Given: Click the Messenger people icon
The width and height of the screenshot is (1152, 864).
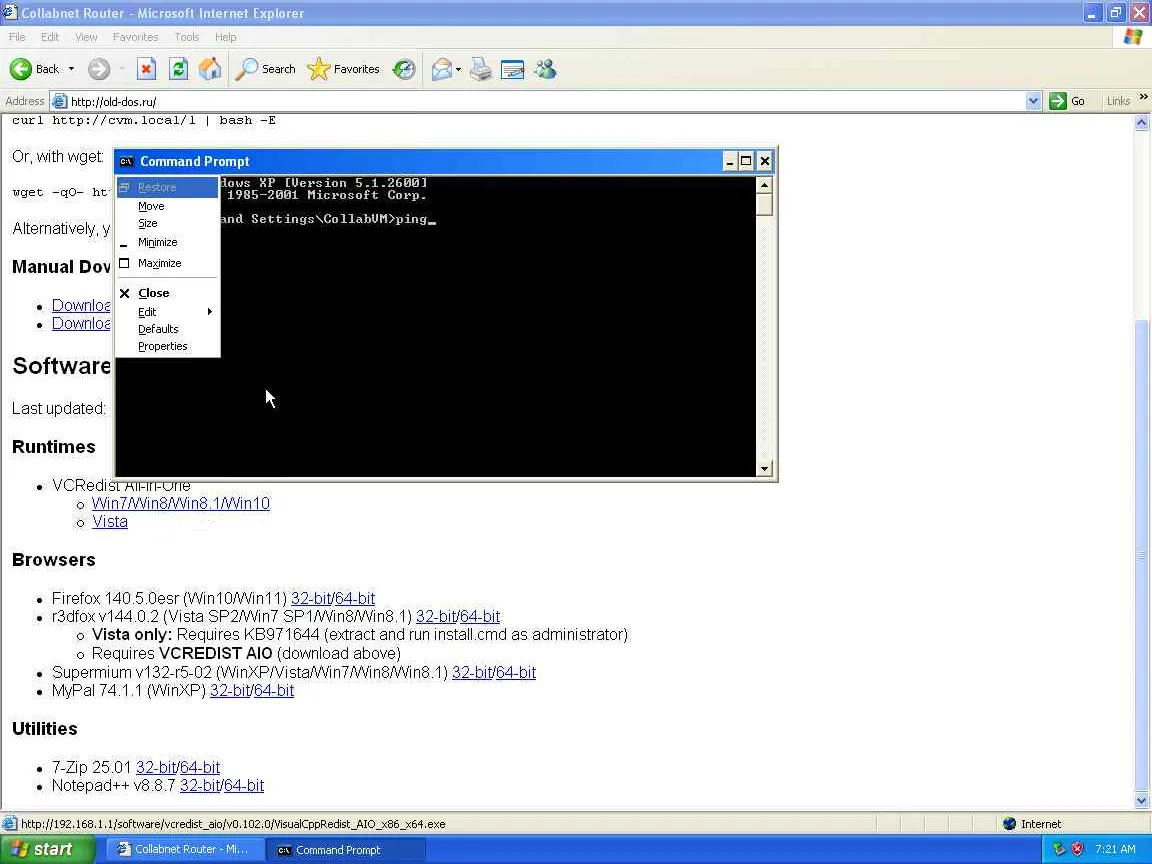Looking at the screenshot, I should [x=546, y=69].
